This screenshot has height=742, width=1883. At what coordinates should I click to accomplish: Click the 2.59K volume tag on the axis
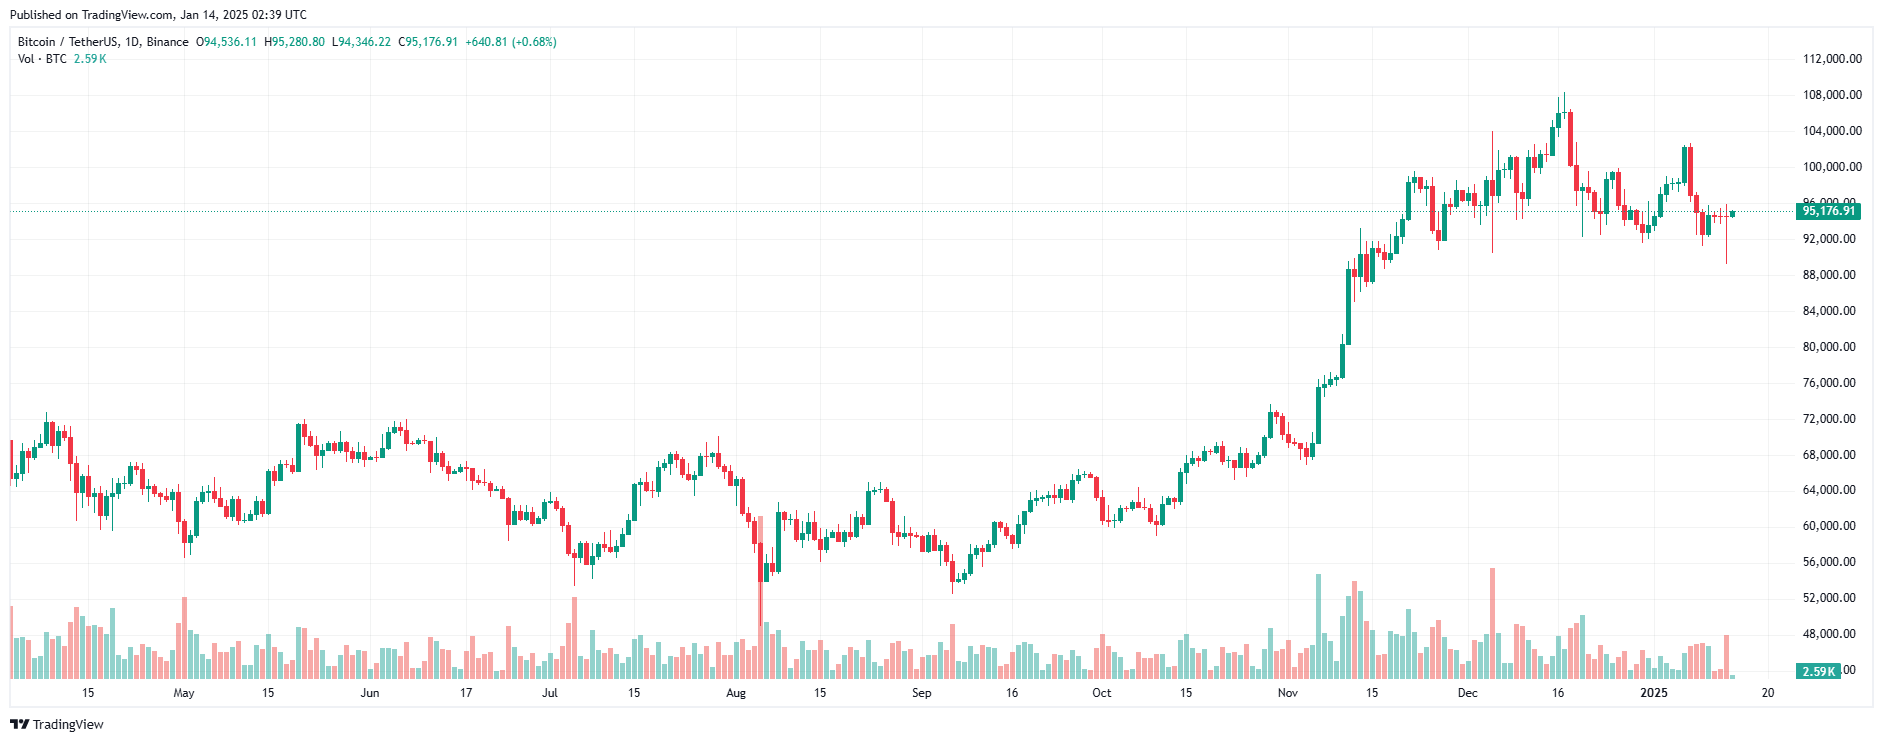point(1818,671)
